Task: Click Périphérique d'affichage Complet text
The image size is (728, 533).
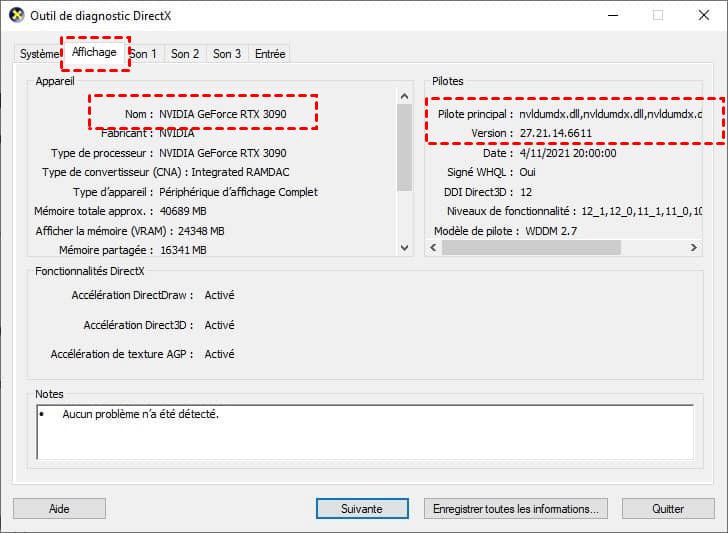Action: pyautogui.click(x=239, y=192)
